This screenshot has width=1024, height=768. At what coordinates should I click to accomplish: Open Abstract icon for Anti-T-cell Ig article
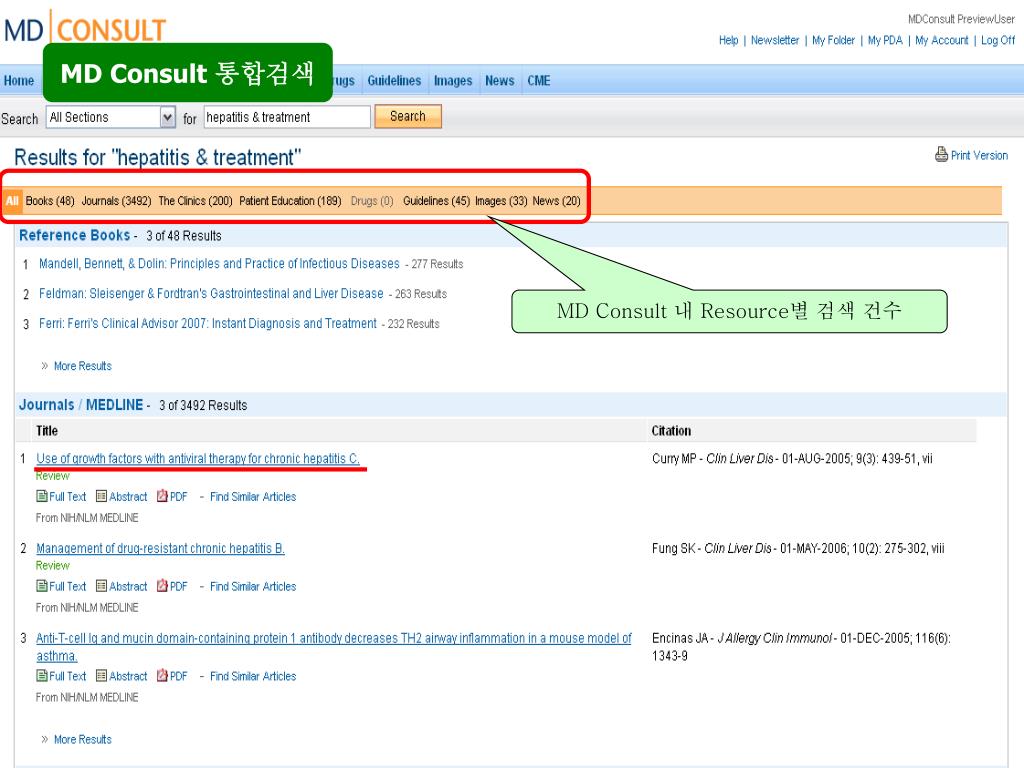coord(101,675)
